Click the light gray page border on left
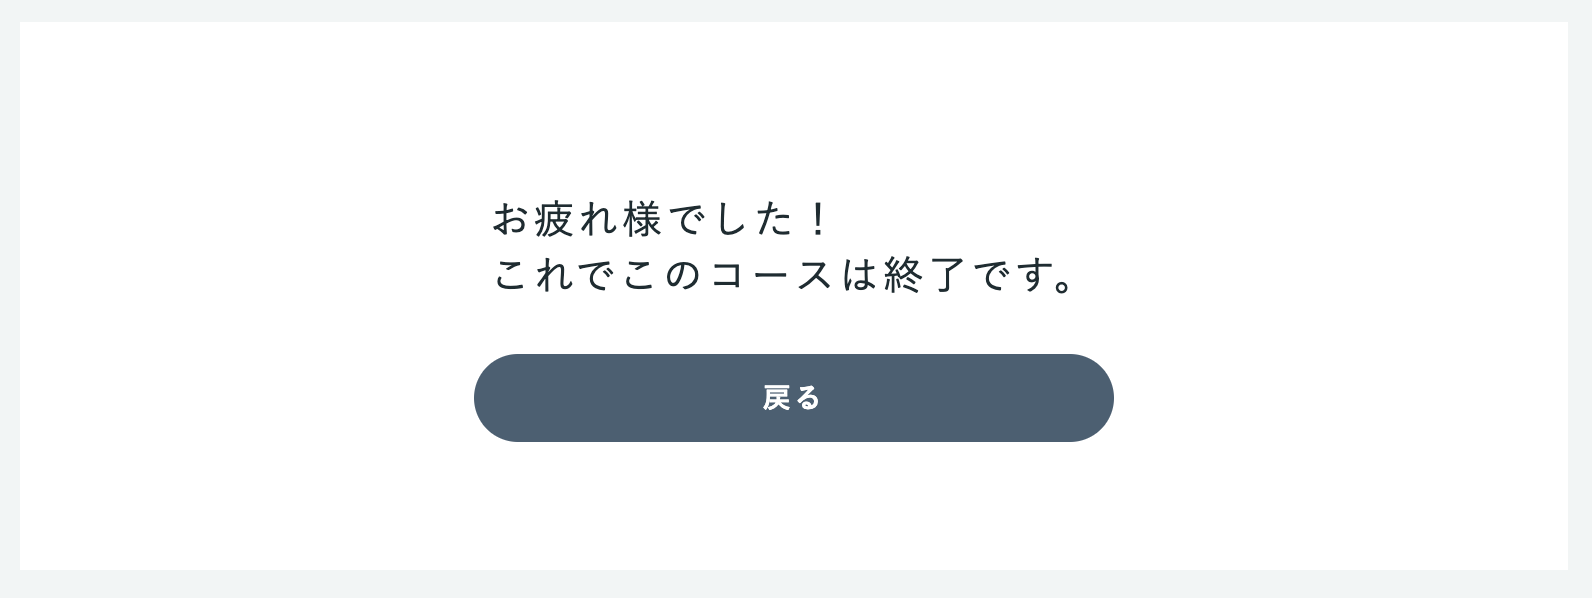 tap(9, 299)
